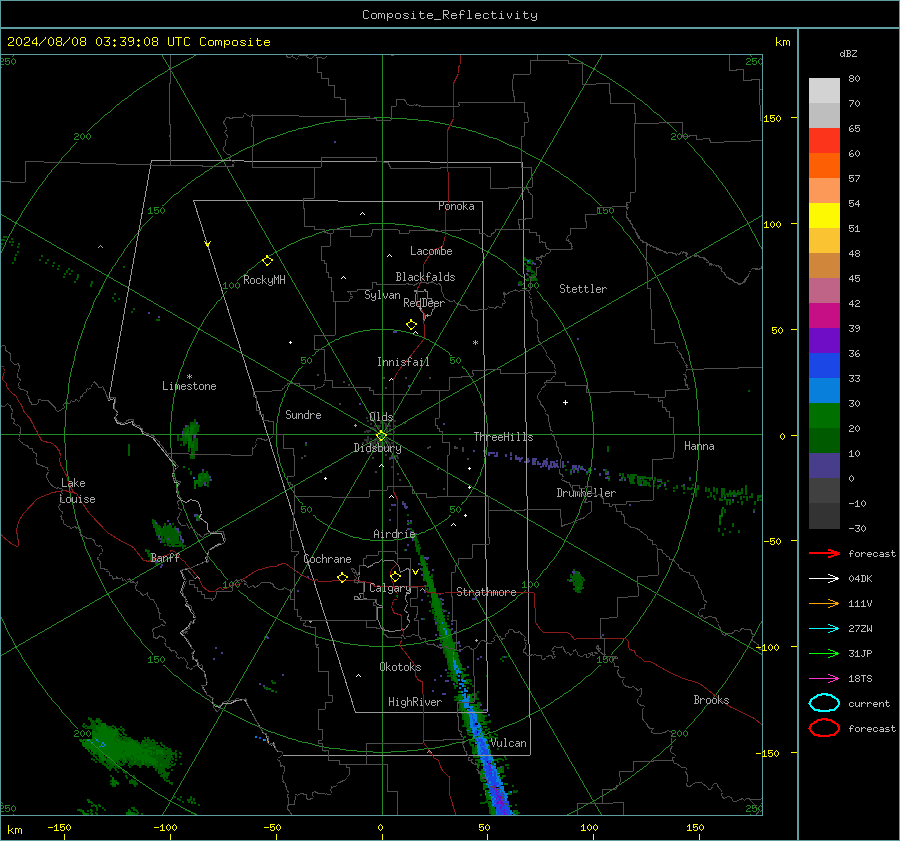Screen dimensions: 900x841
Task: Click the green 31JP arrow icon
Action: pos(824,653)
